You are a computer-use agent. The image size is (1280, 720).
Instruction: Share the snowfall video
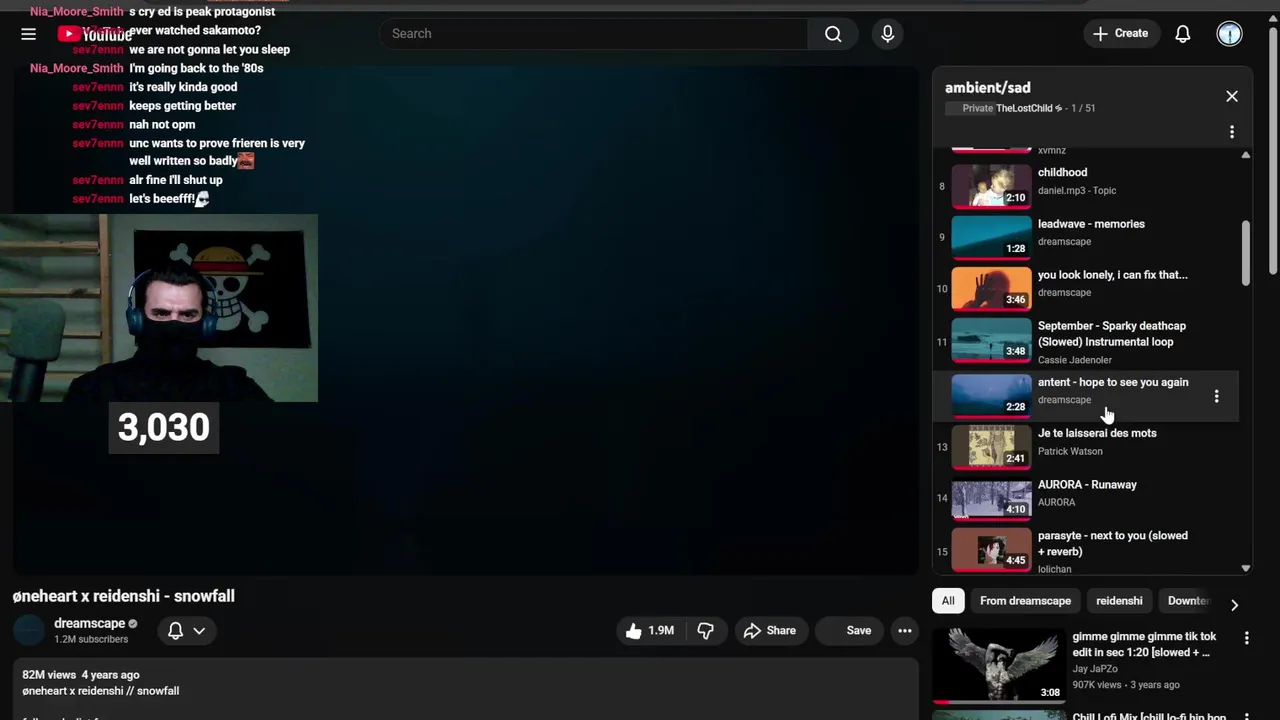point(770,631)
